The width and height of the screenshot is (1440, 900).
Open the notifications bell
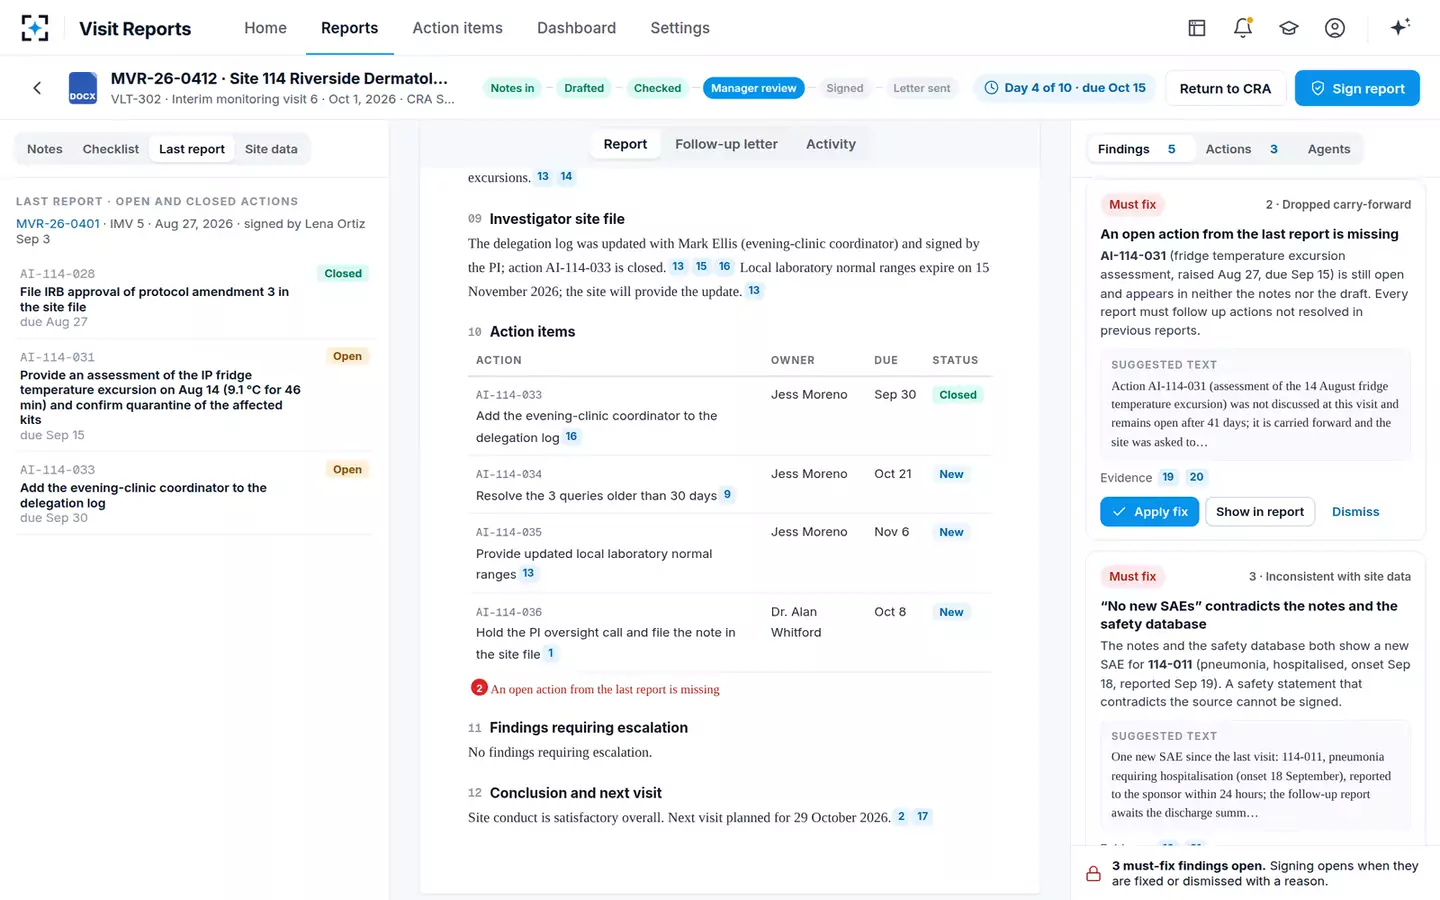coord(1243,28)
